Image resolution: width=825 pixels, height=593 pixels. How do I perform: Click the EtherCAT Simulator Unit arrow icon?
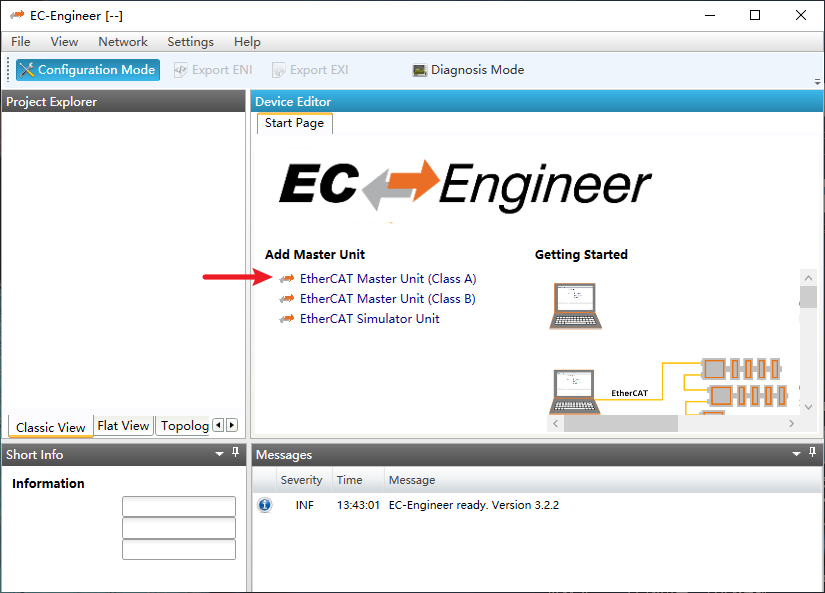point(287,319)
